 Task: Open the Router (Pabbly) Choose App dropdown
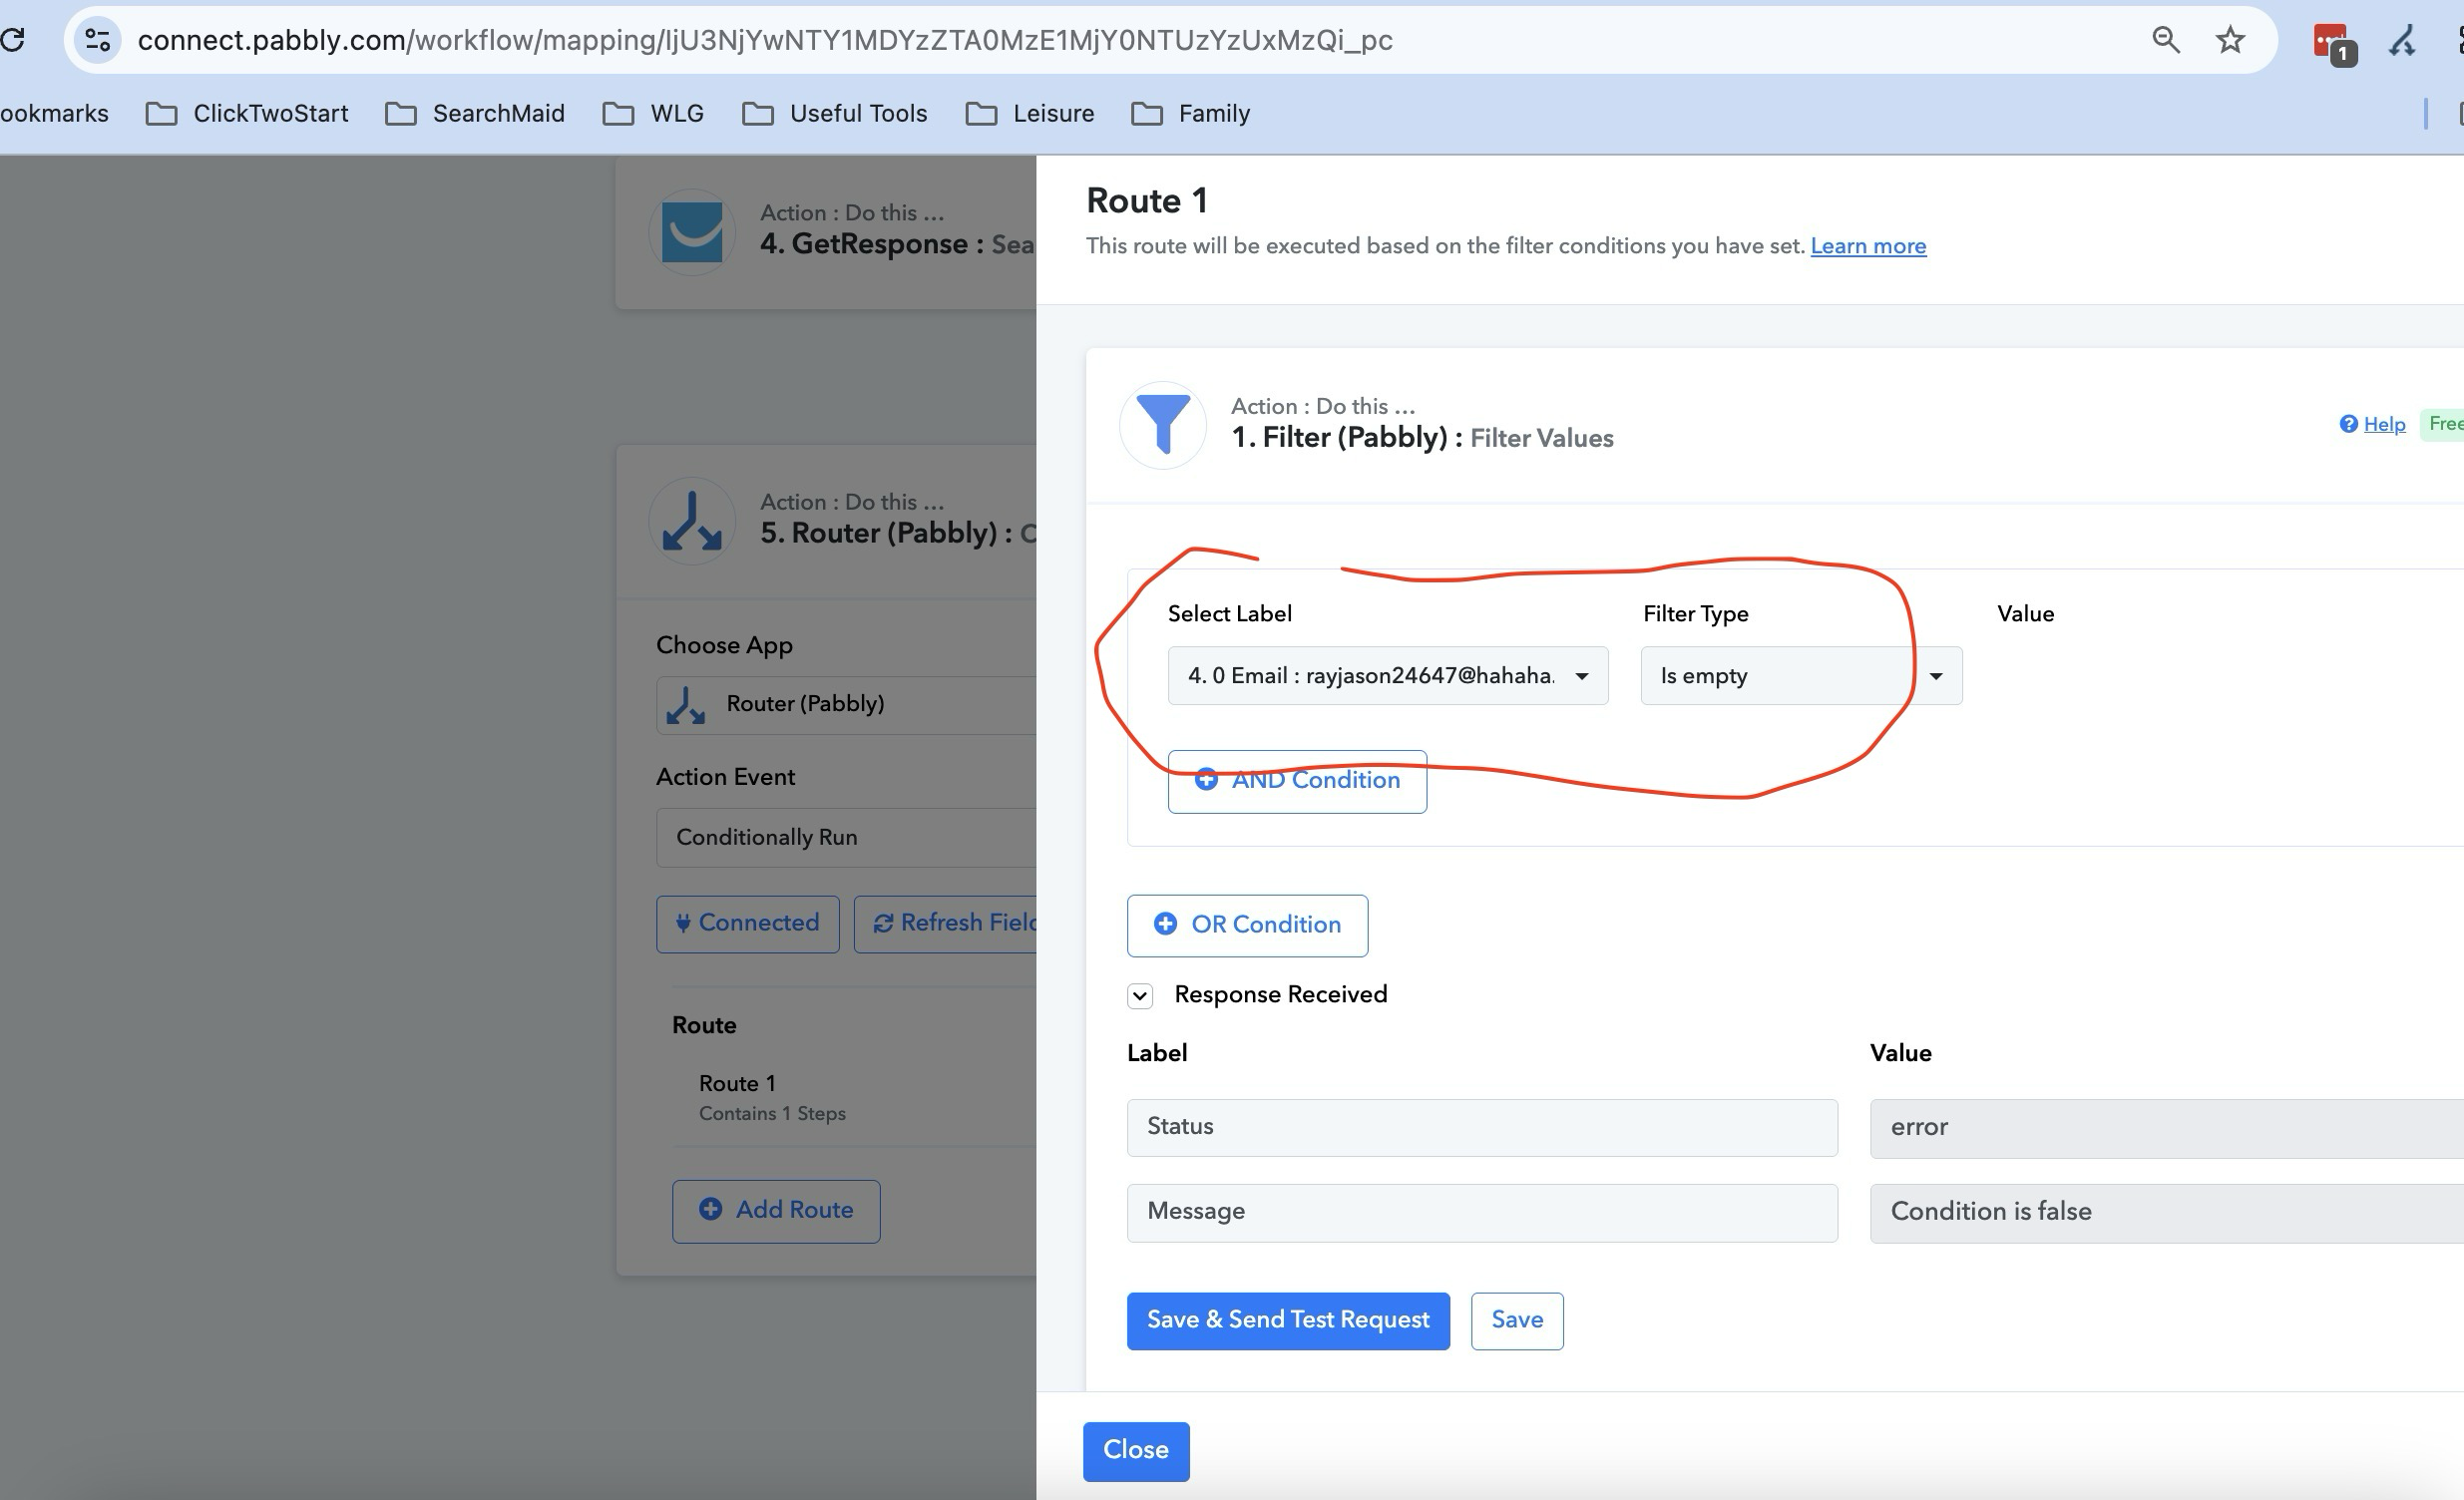(x=845, y=704)
